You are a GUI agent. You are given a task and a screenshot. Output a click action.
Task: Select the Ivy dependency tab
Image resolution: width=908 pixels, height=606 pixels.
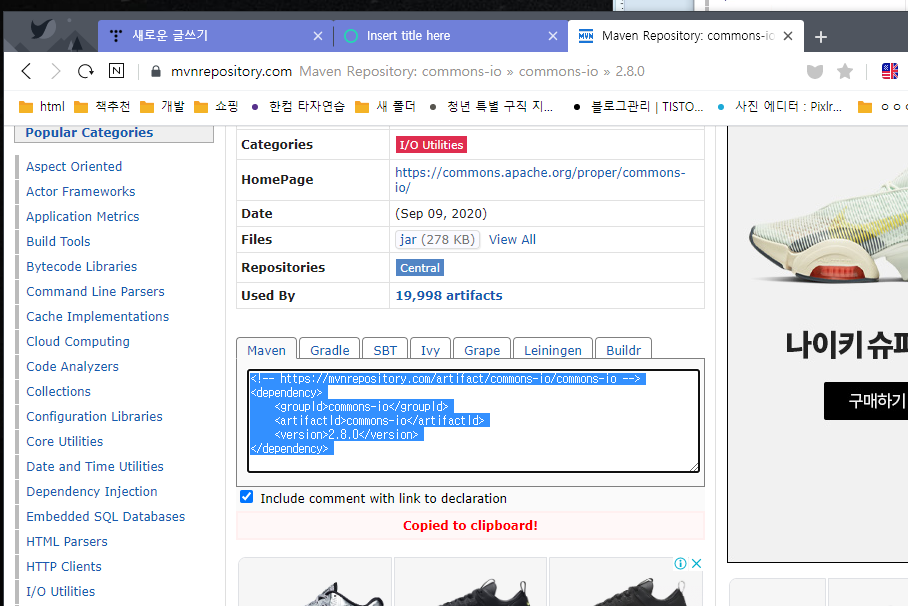(x=430, y=351)
